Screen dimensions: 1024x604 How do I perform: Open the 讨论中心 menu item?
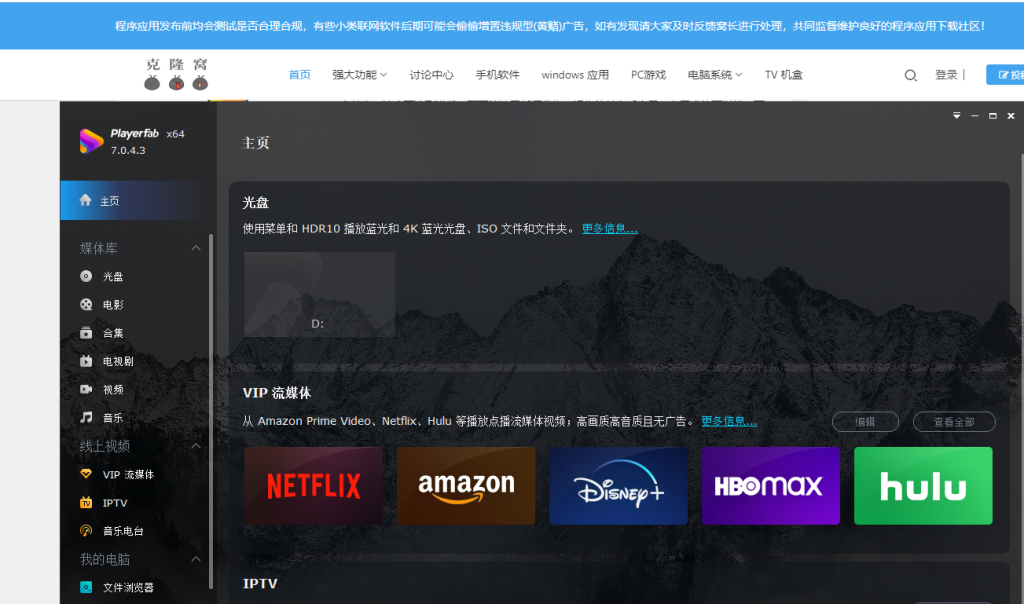coord(431,75)
